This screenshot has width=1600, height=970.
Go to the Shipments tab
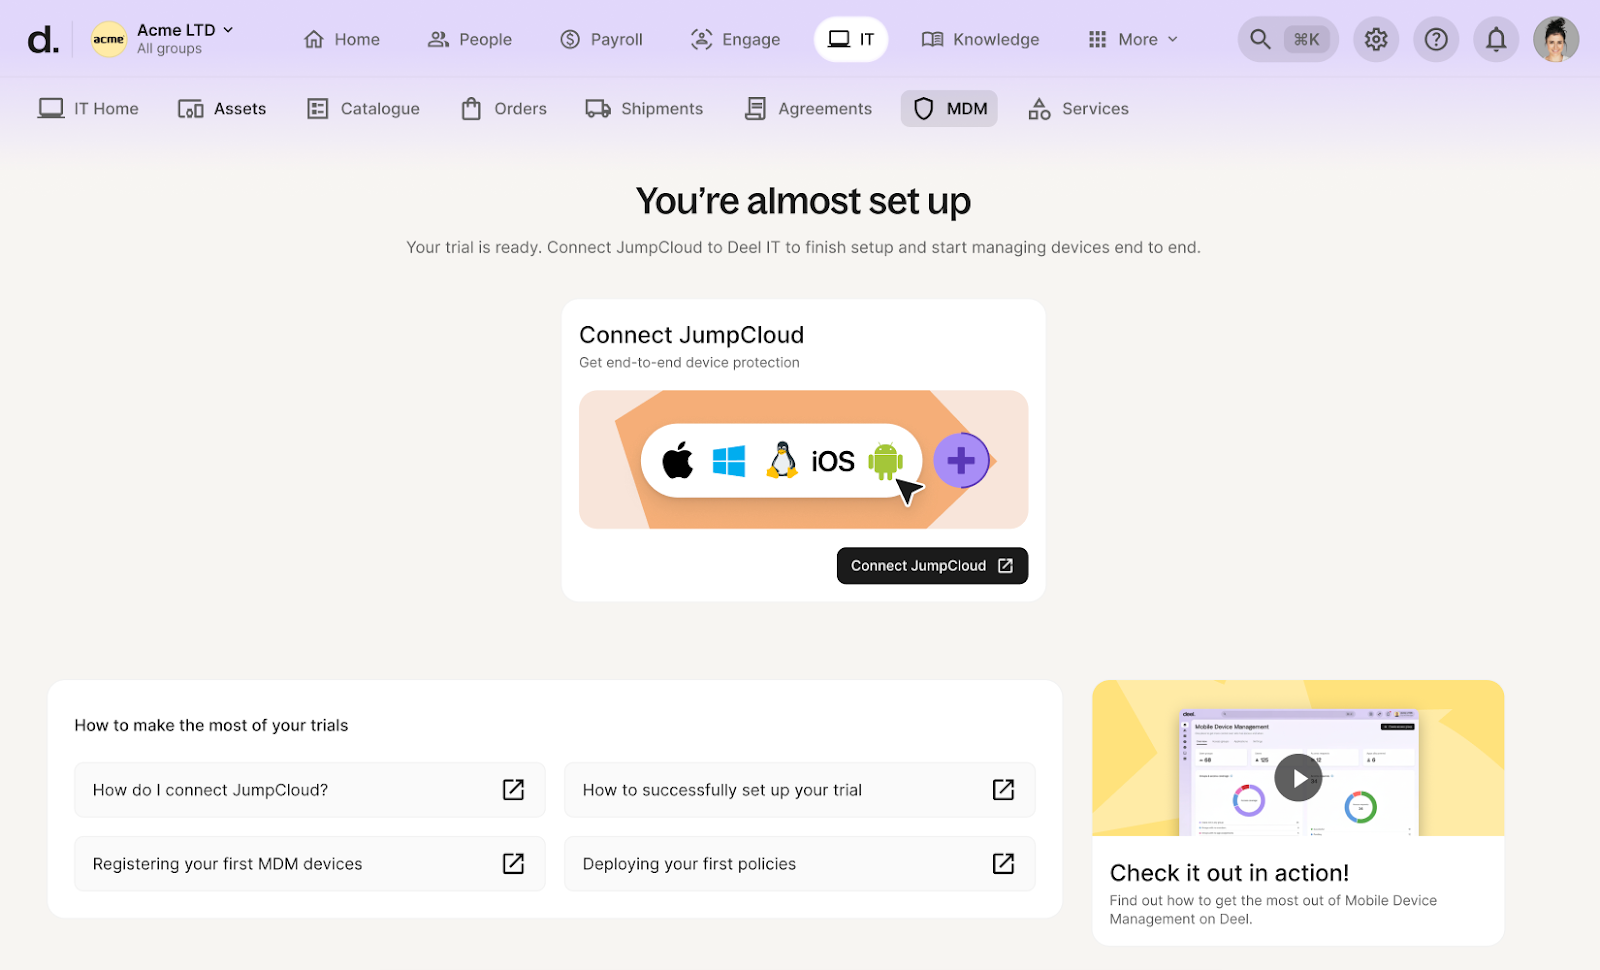point(644,109)
